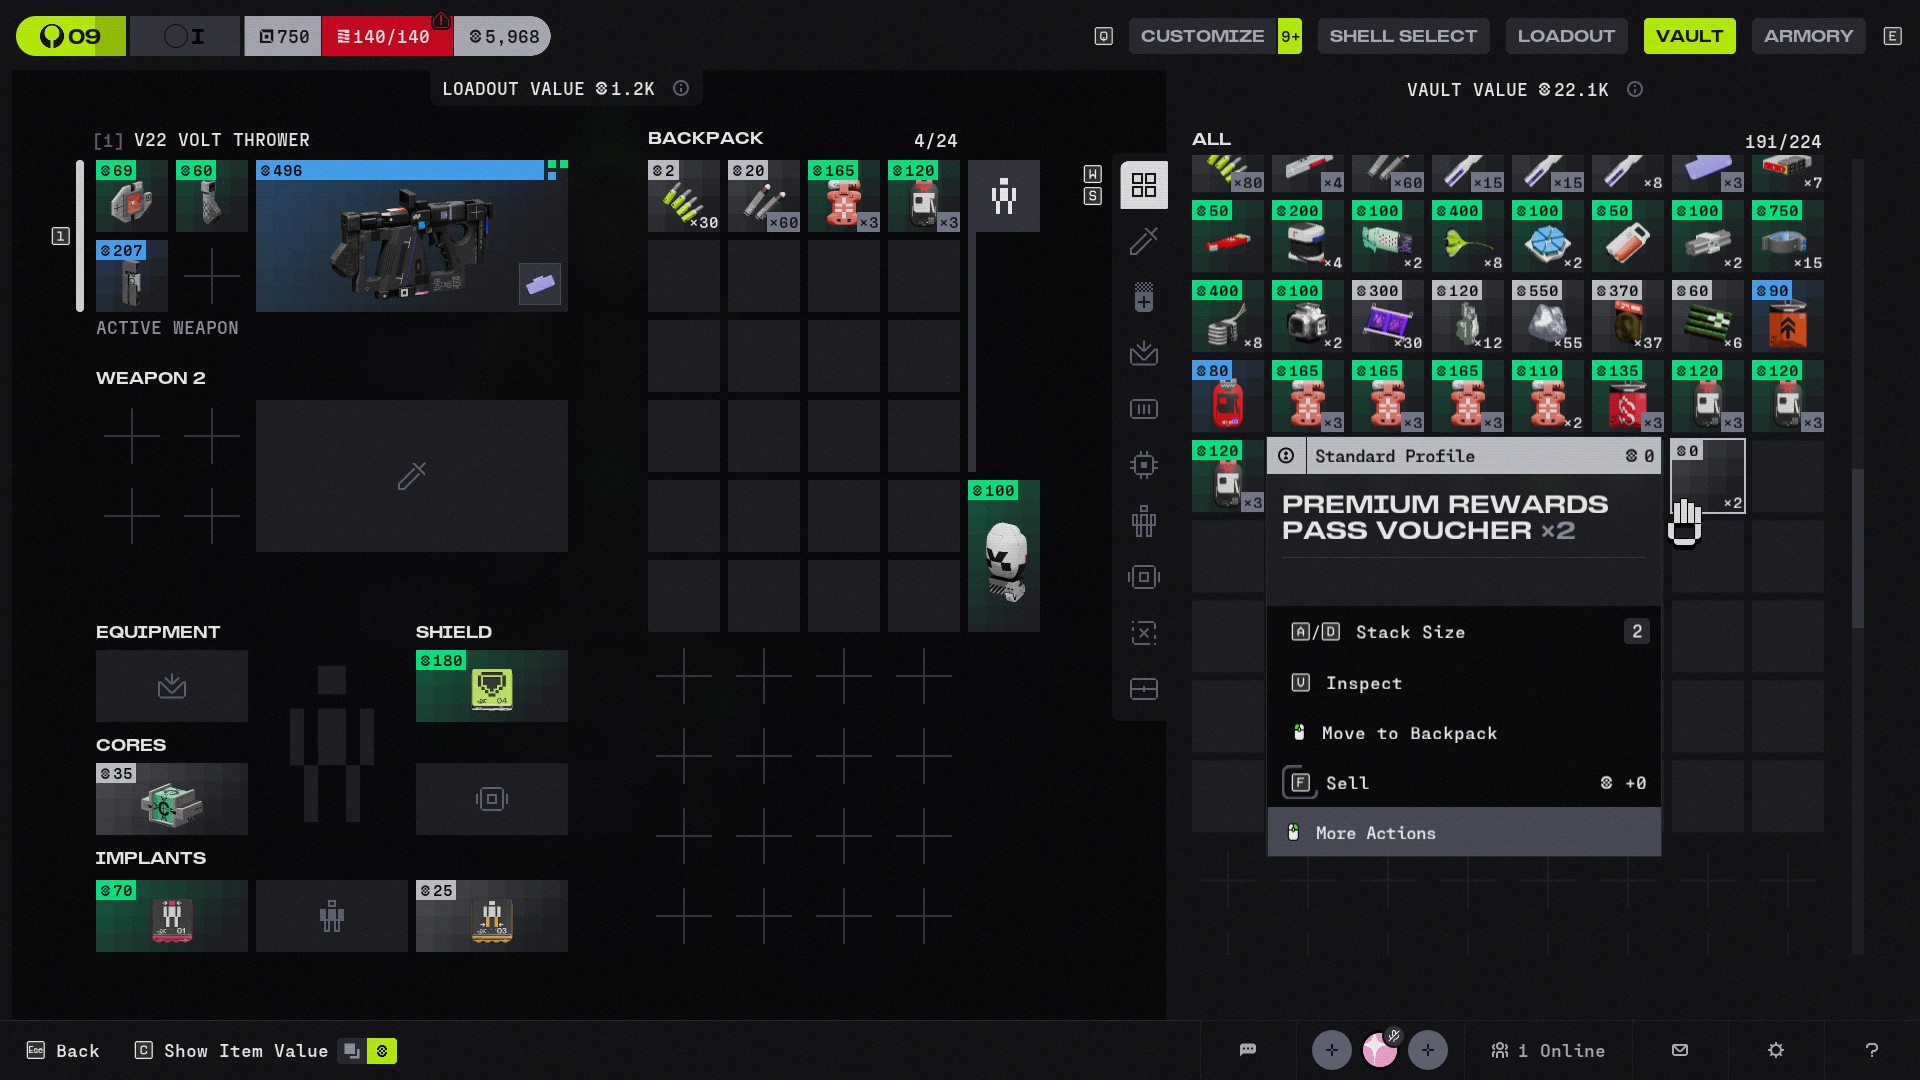The height and width of the screenshot is (1080, 1920).
Task: Filter vault by humanoid implants icon
Action: 1143,521
